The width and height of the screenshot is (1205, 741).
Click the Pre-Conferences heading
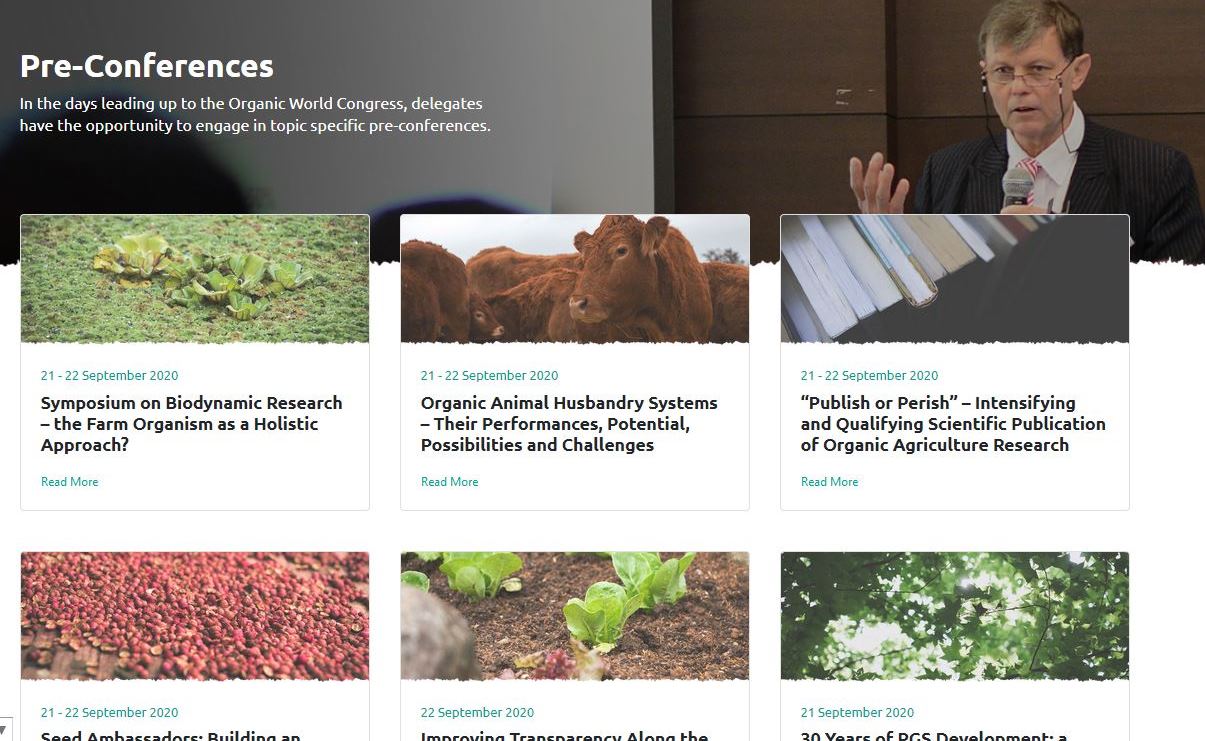coord(147,66)
